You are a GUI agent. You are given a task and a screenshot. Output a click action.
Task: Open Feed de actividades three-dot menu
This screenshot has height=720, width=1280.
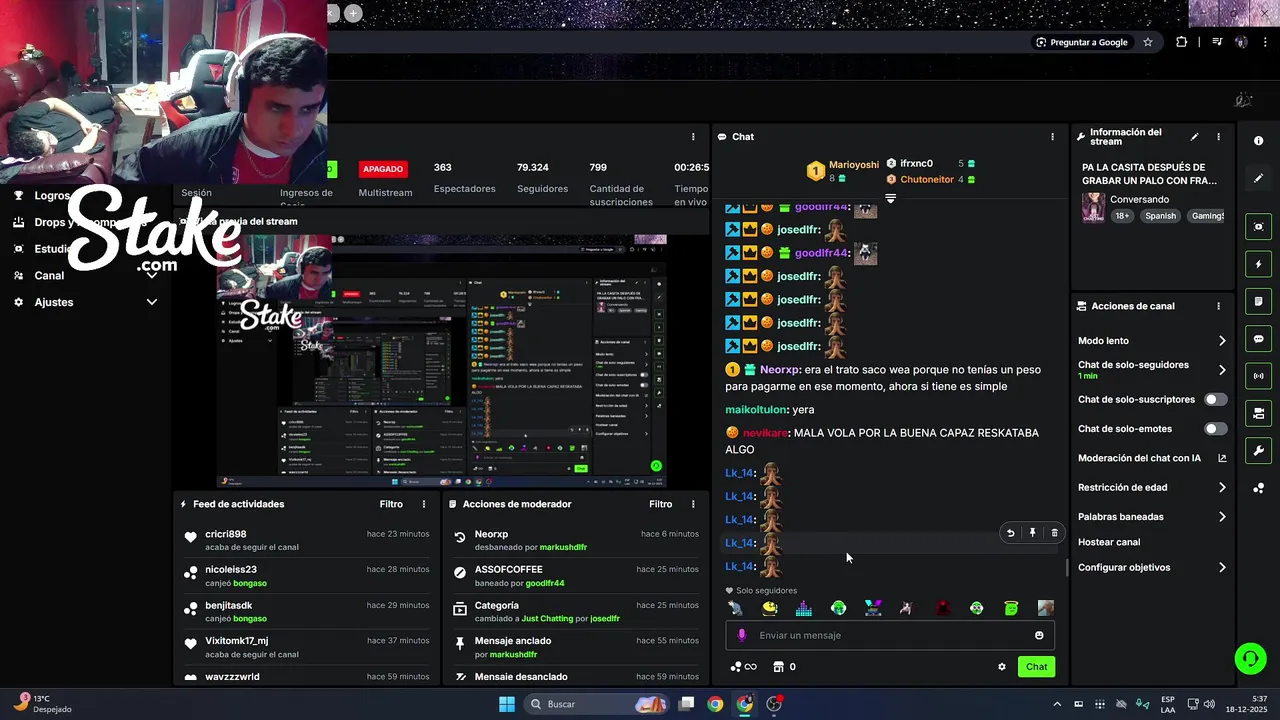[x=424, y=504]
